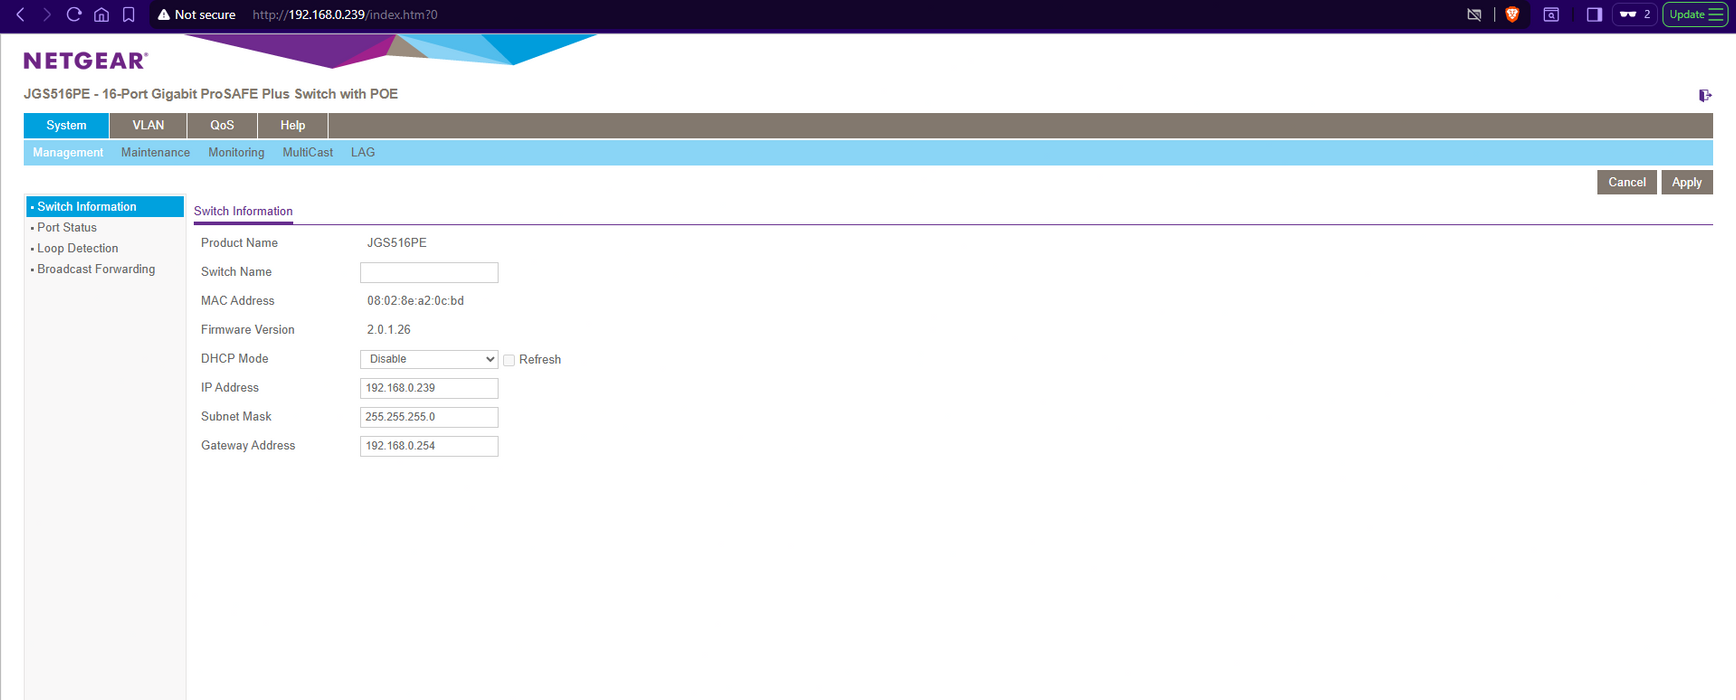Click the Not secure warning icon
This screenshot has height=700, width=1736.
[x=164, y=14]
